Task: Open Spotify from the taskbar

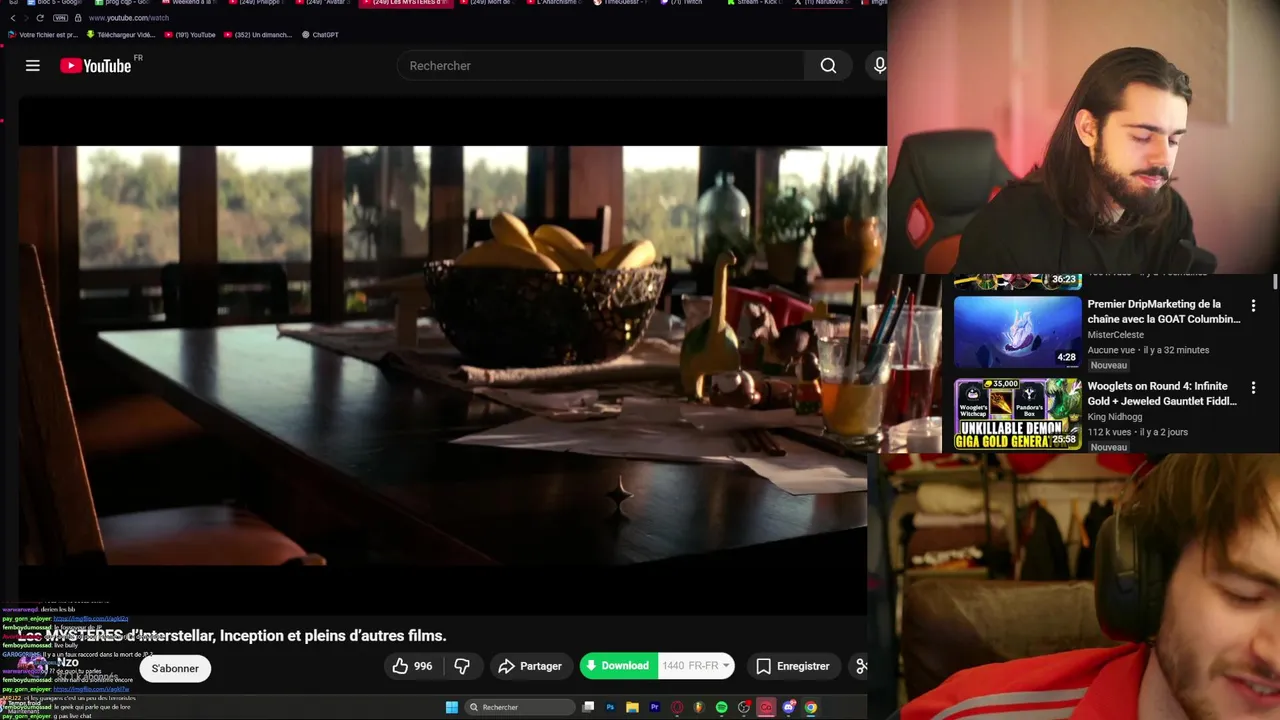Action: pos(721,707)
